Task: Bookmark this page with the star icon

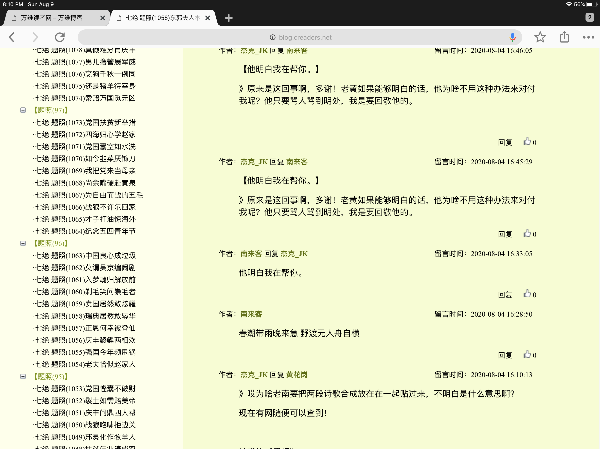Action: coord(540,37)
